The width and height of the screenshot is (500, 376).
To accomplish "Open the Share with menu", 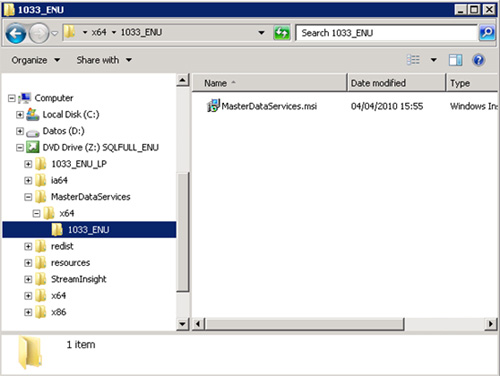I will (x=104, y=60).
